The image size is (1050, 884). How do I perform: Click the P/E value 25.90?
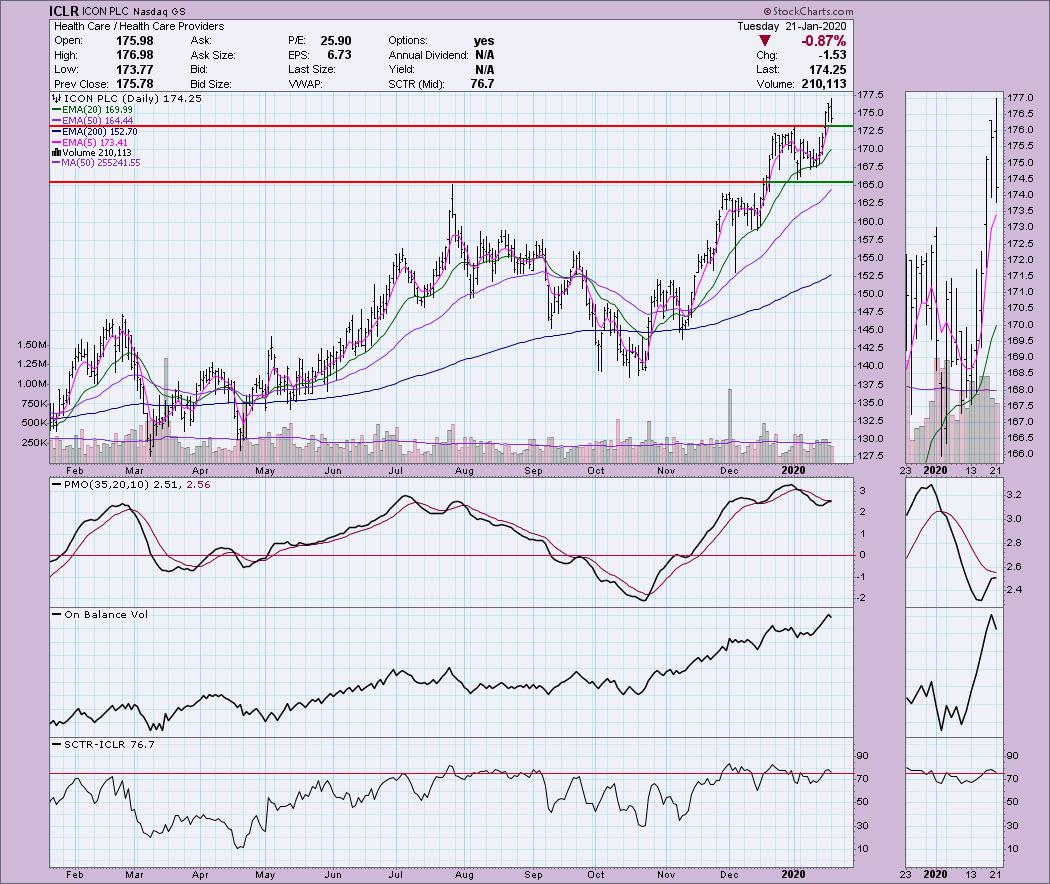(335, 41)
